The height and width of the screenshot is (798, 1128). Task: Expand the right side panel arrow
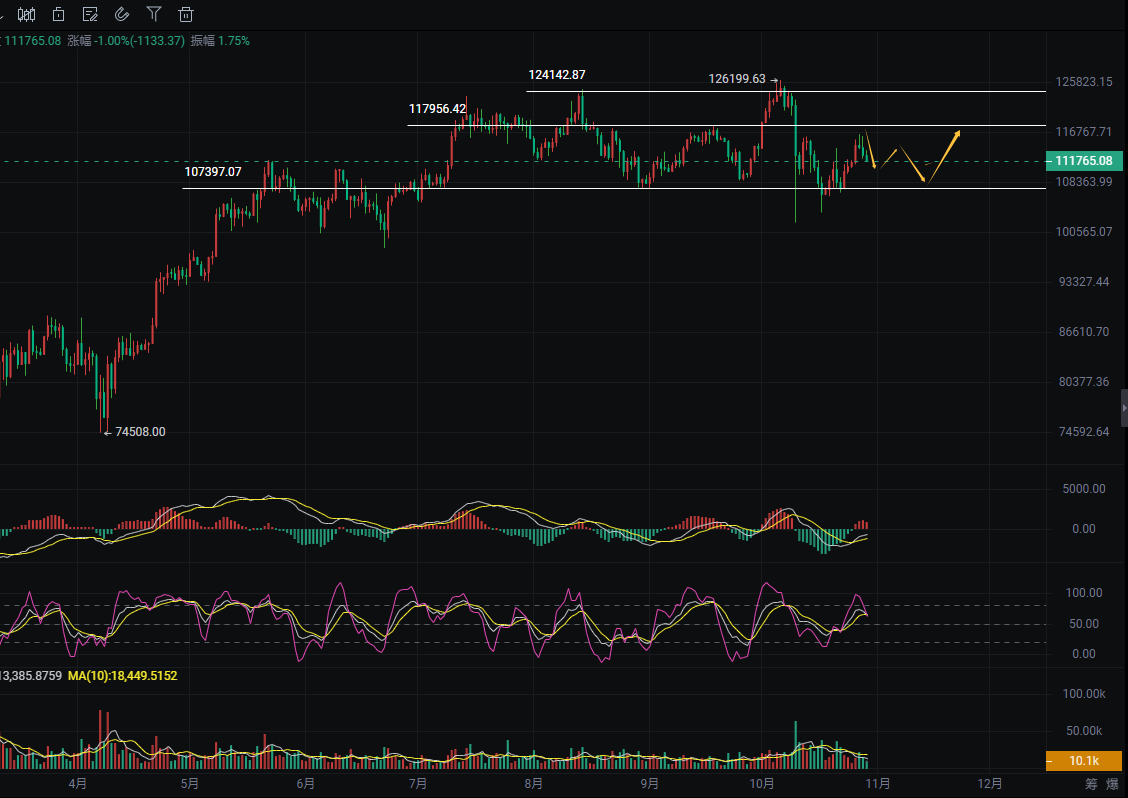pos(1123,409)
